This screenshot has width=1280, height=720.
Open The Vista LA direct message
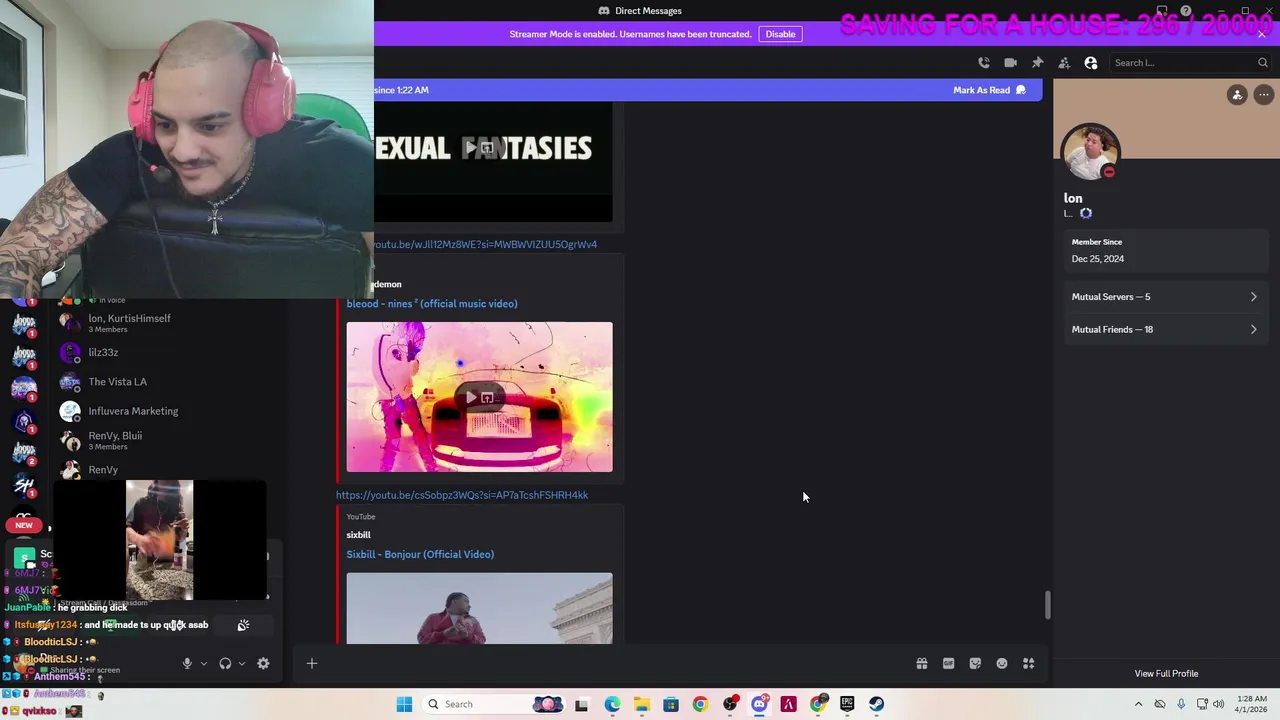point(165,382)
